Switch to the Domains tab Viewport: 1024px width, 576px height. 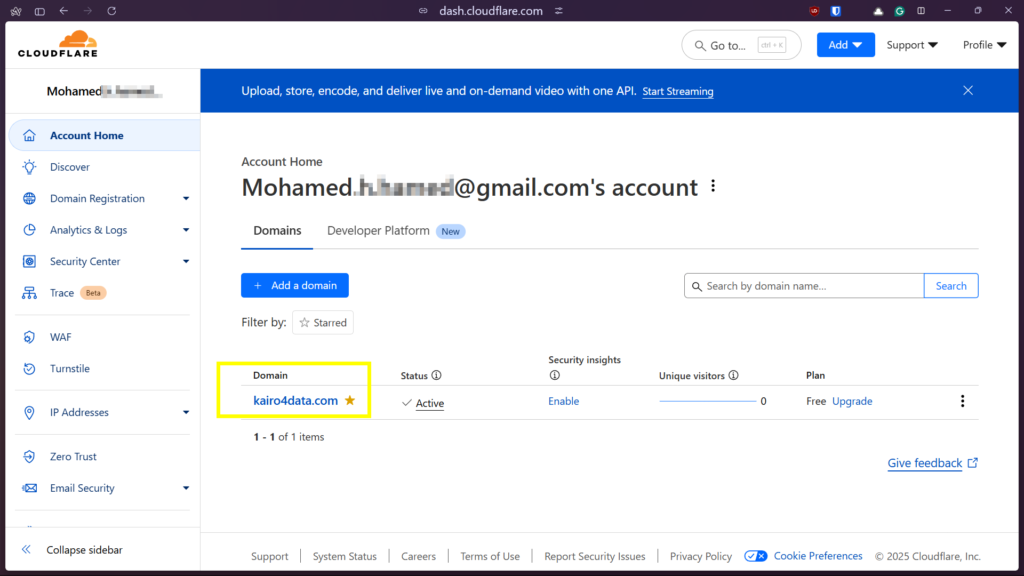click(x=277, y=231)
